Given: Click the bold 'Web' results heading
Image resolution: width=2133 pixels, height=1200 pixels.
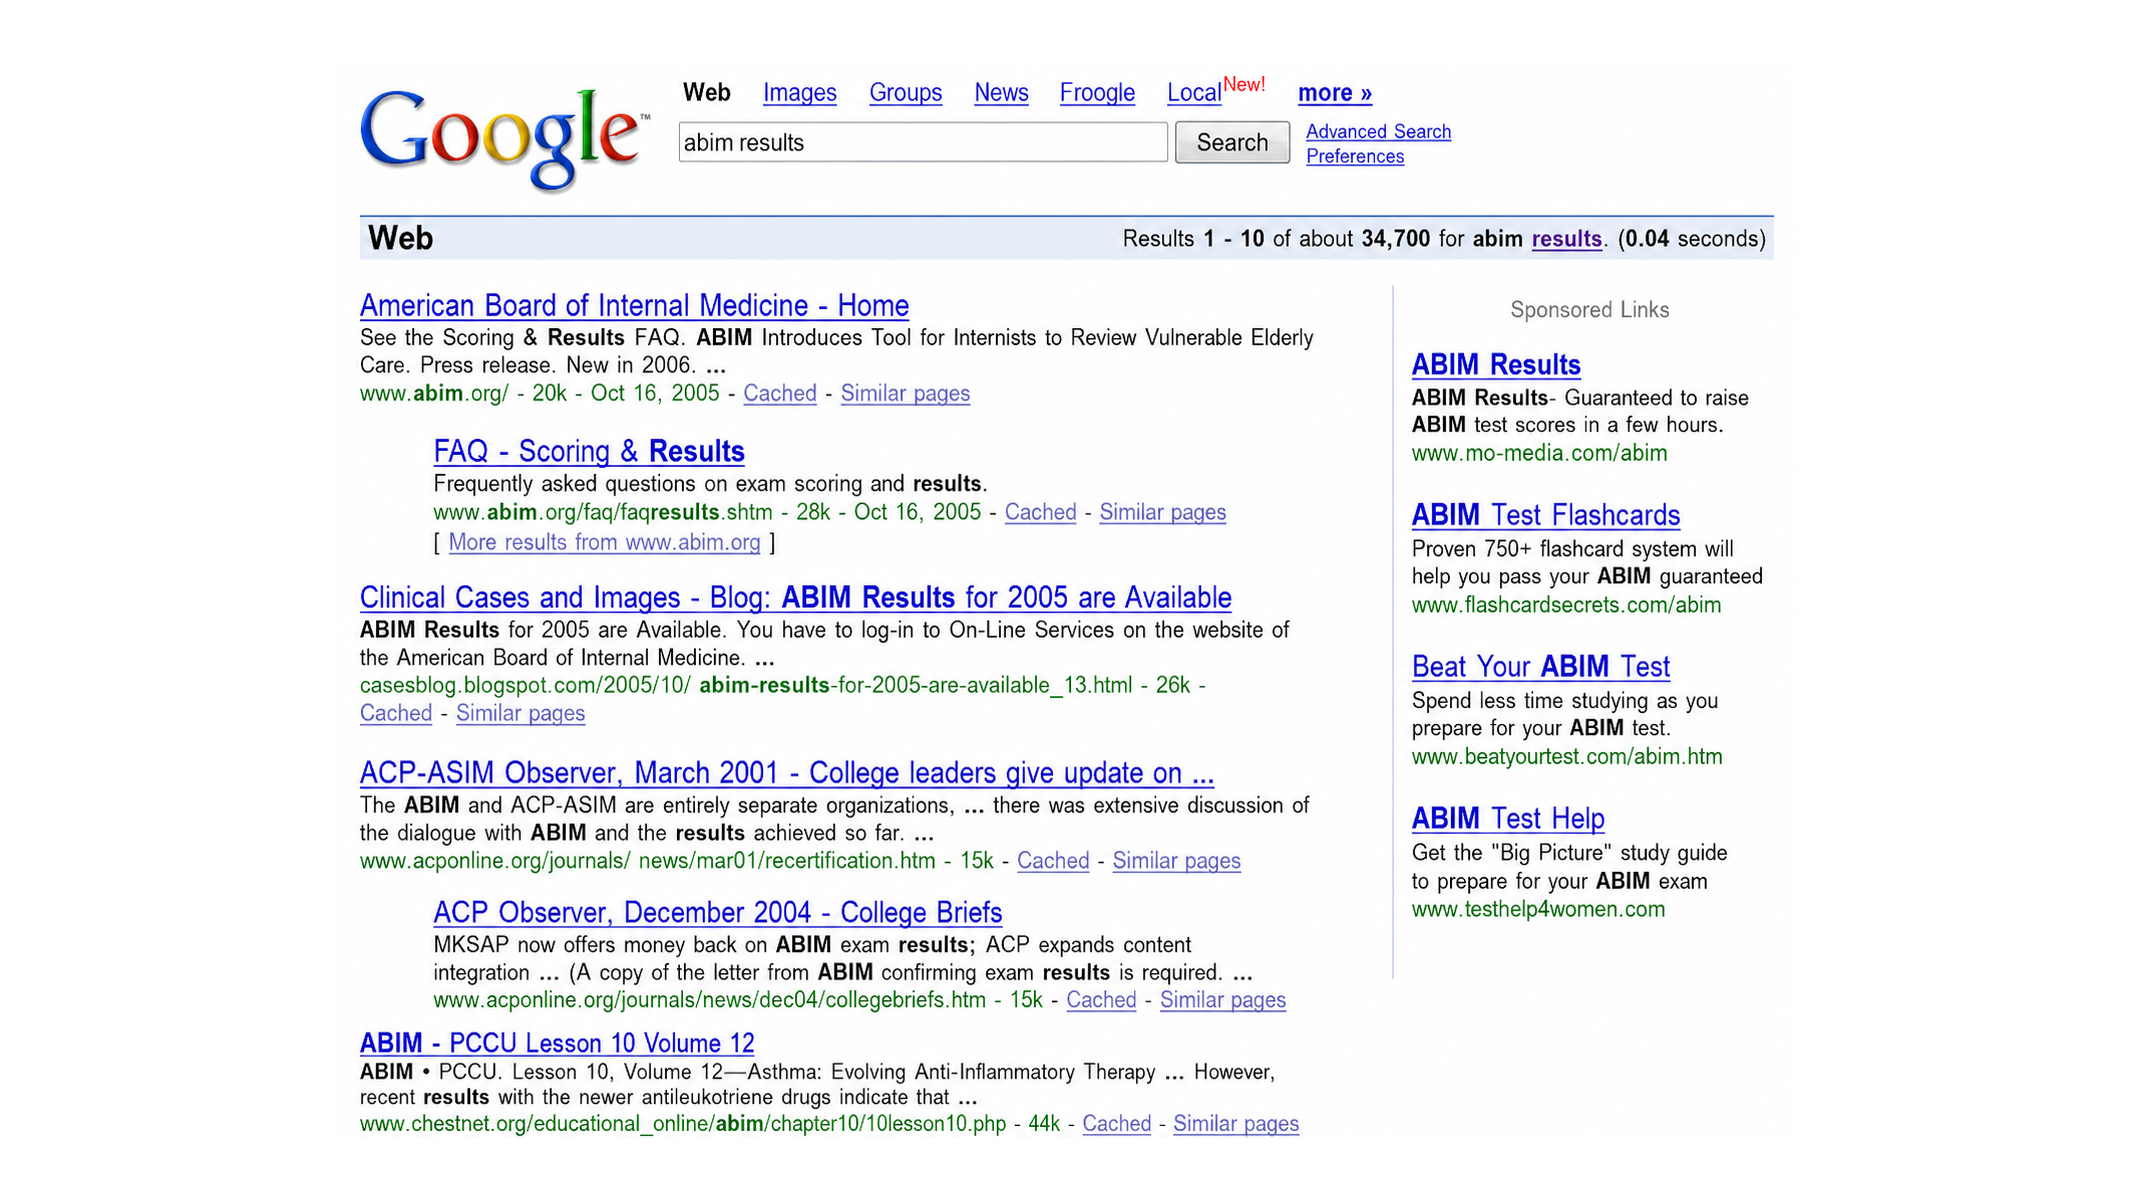Looking at the screenshot, I should point(400,238).
